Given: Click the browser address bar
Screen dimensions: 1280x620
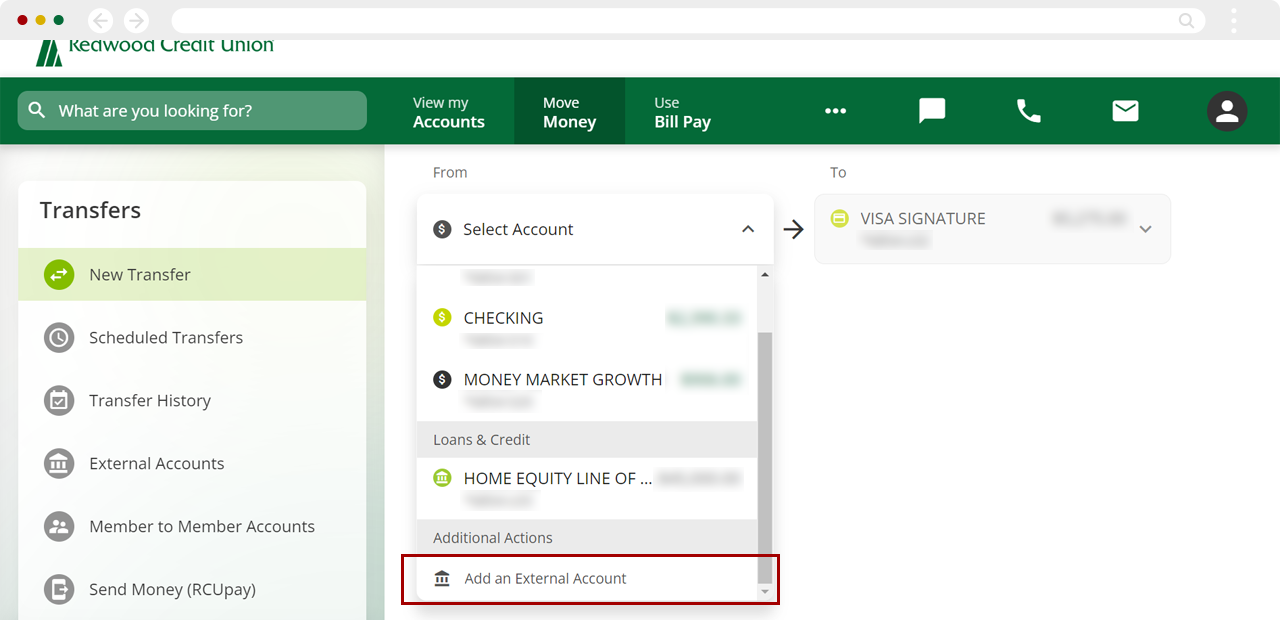Looking at the screenshot, I should 688,20.
